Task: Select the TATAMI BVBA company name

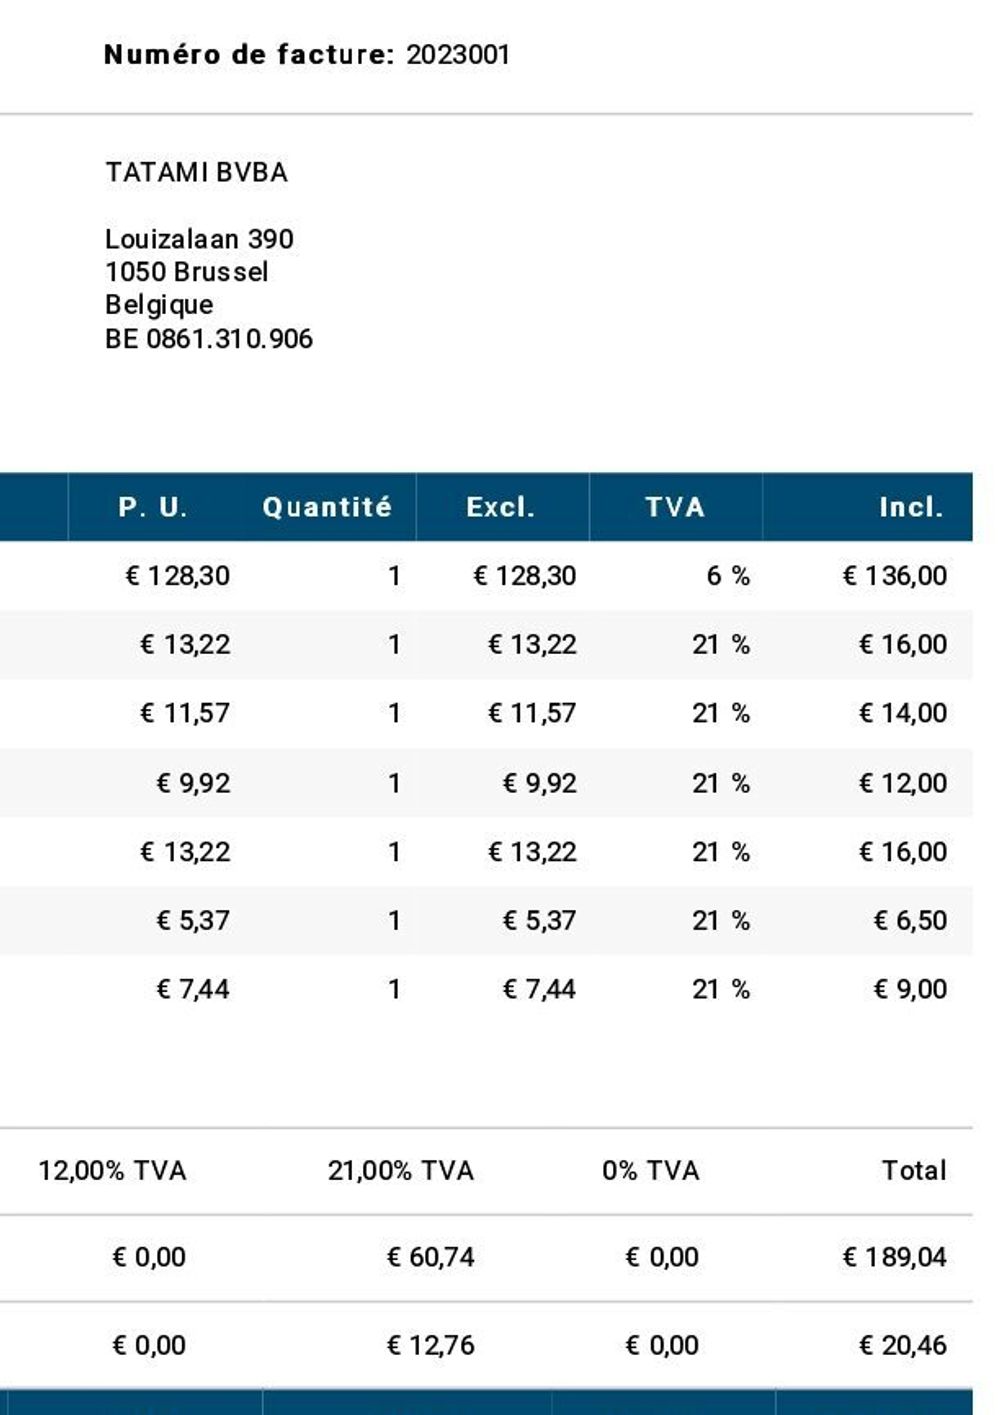Action: [x=197, y=172]
